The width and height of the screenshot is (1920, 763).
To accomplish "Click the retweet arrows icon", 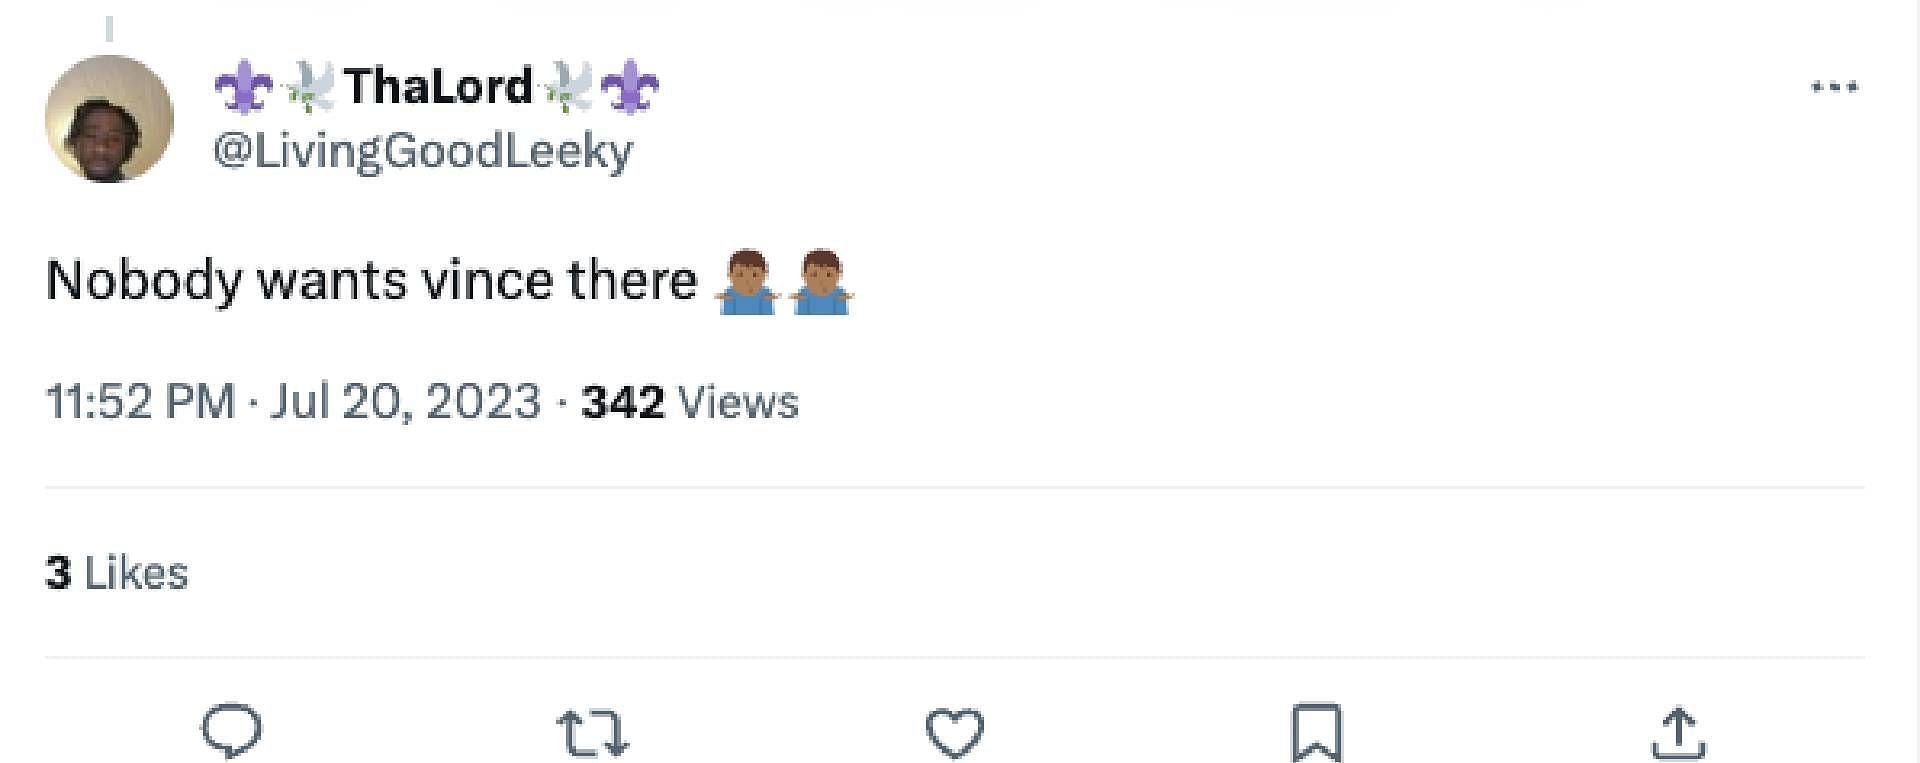I will pyautogui.click(x=592, y=731).
